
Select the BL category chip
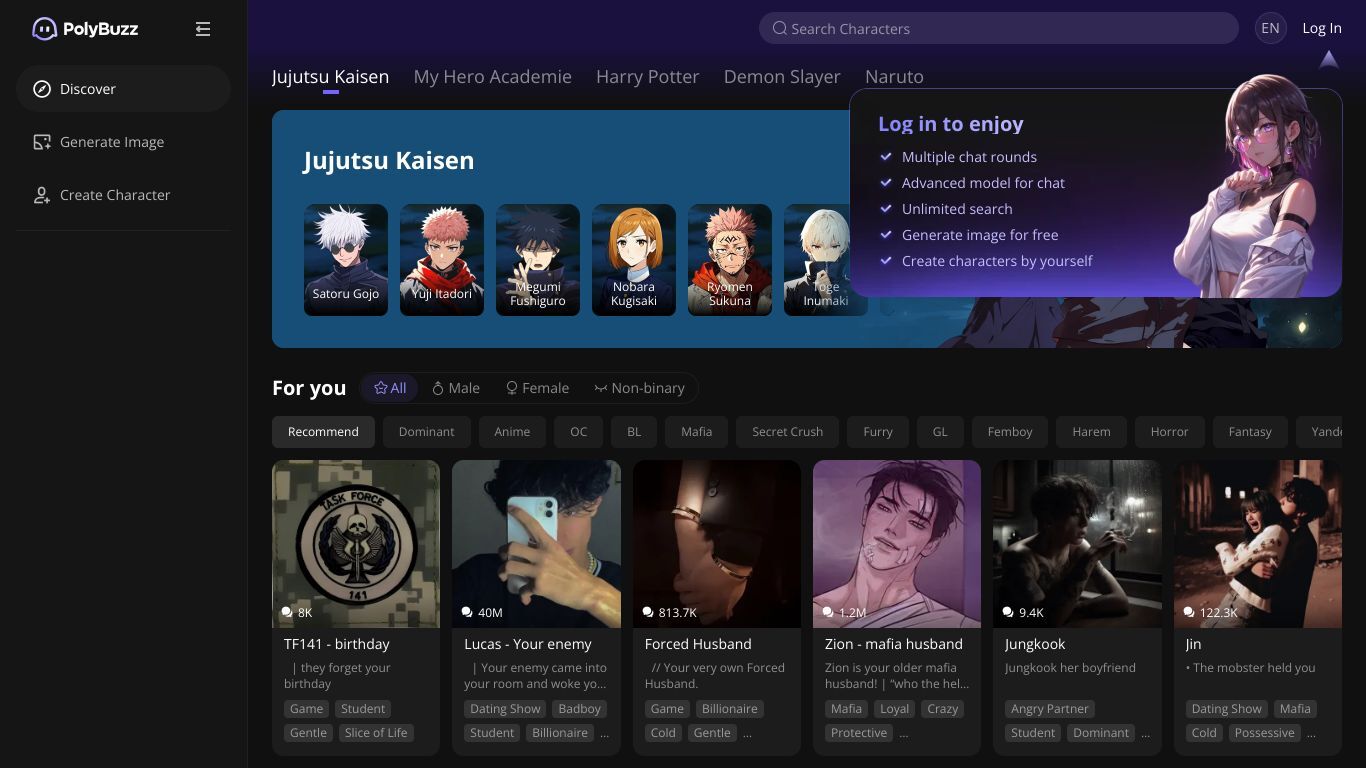tap(634, 432)
